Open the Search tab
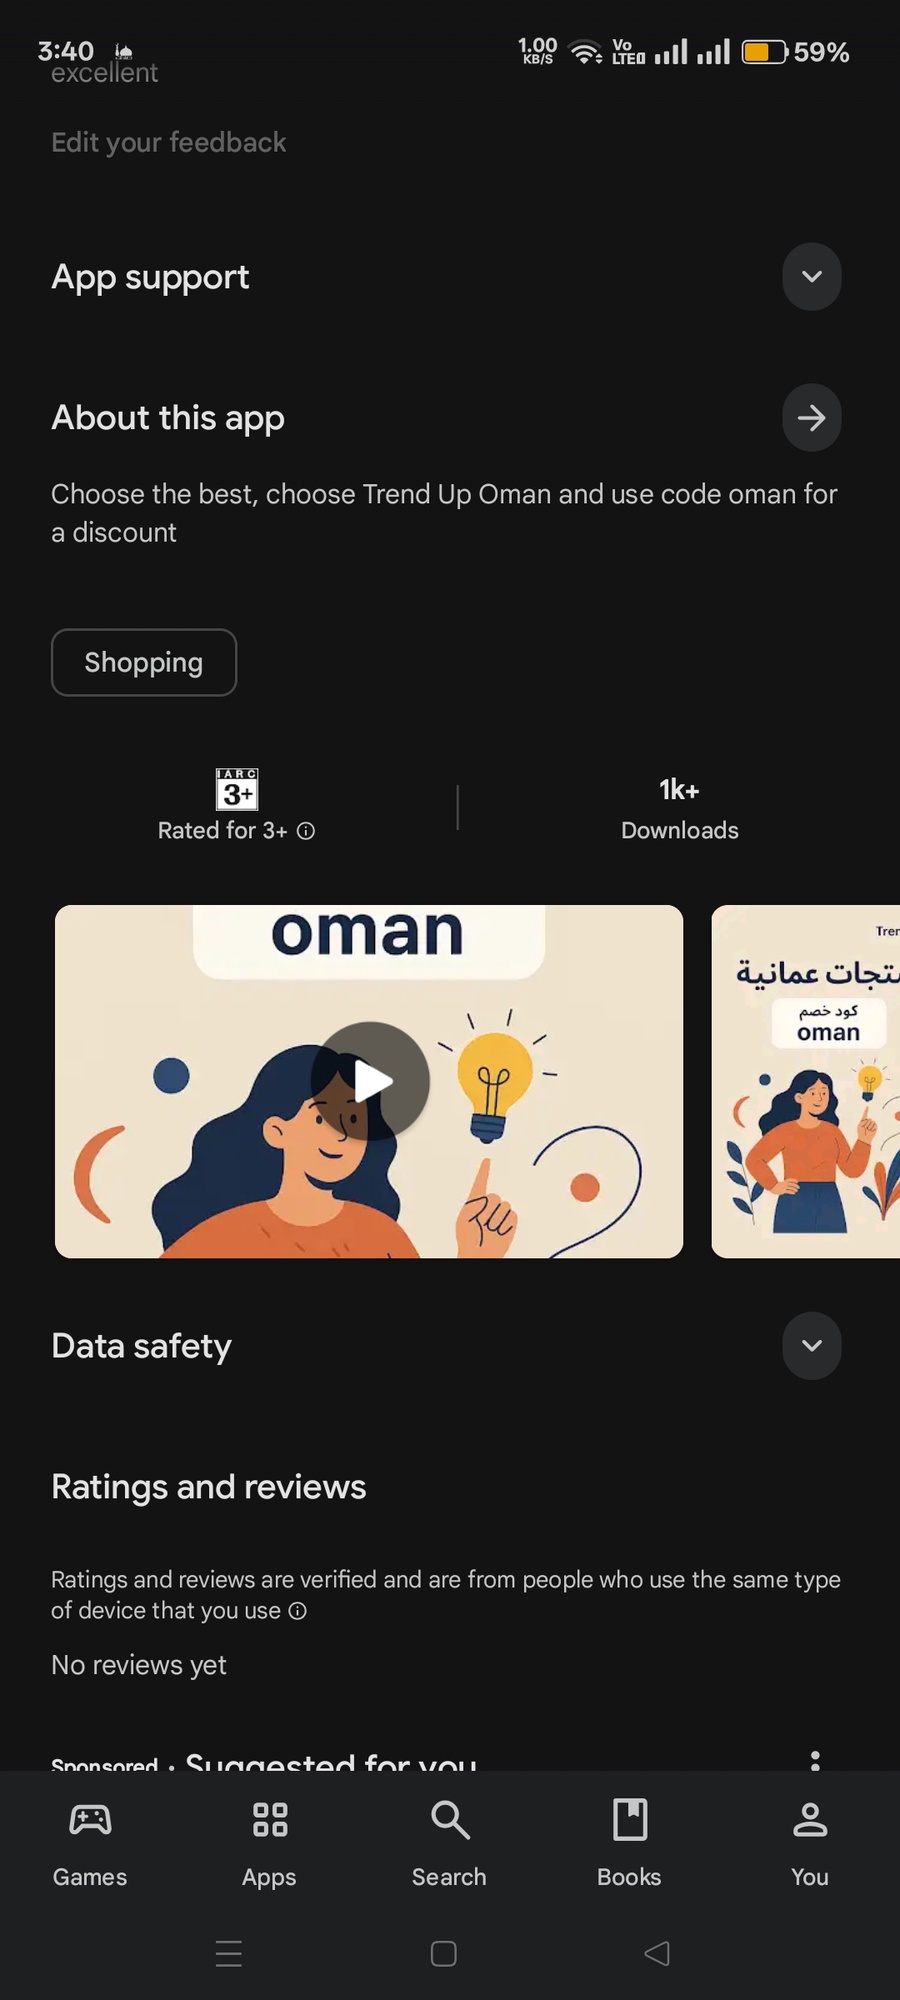Screen dimensions: 900x2000 coord(449,1843)
